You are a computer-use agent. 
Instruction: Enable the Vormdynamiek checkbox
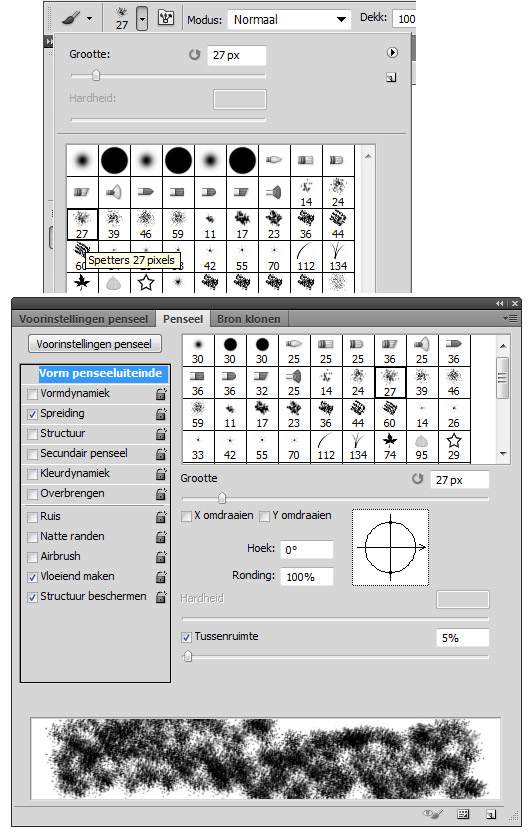pos(32,394)
